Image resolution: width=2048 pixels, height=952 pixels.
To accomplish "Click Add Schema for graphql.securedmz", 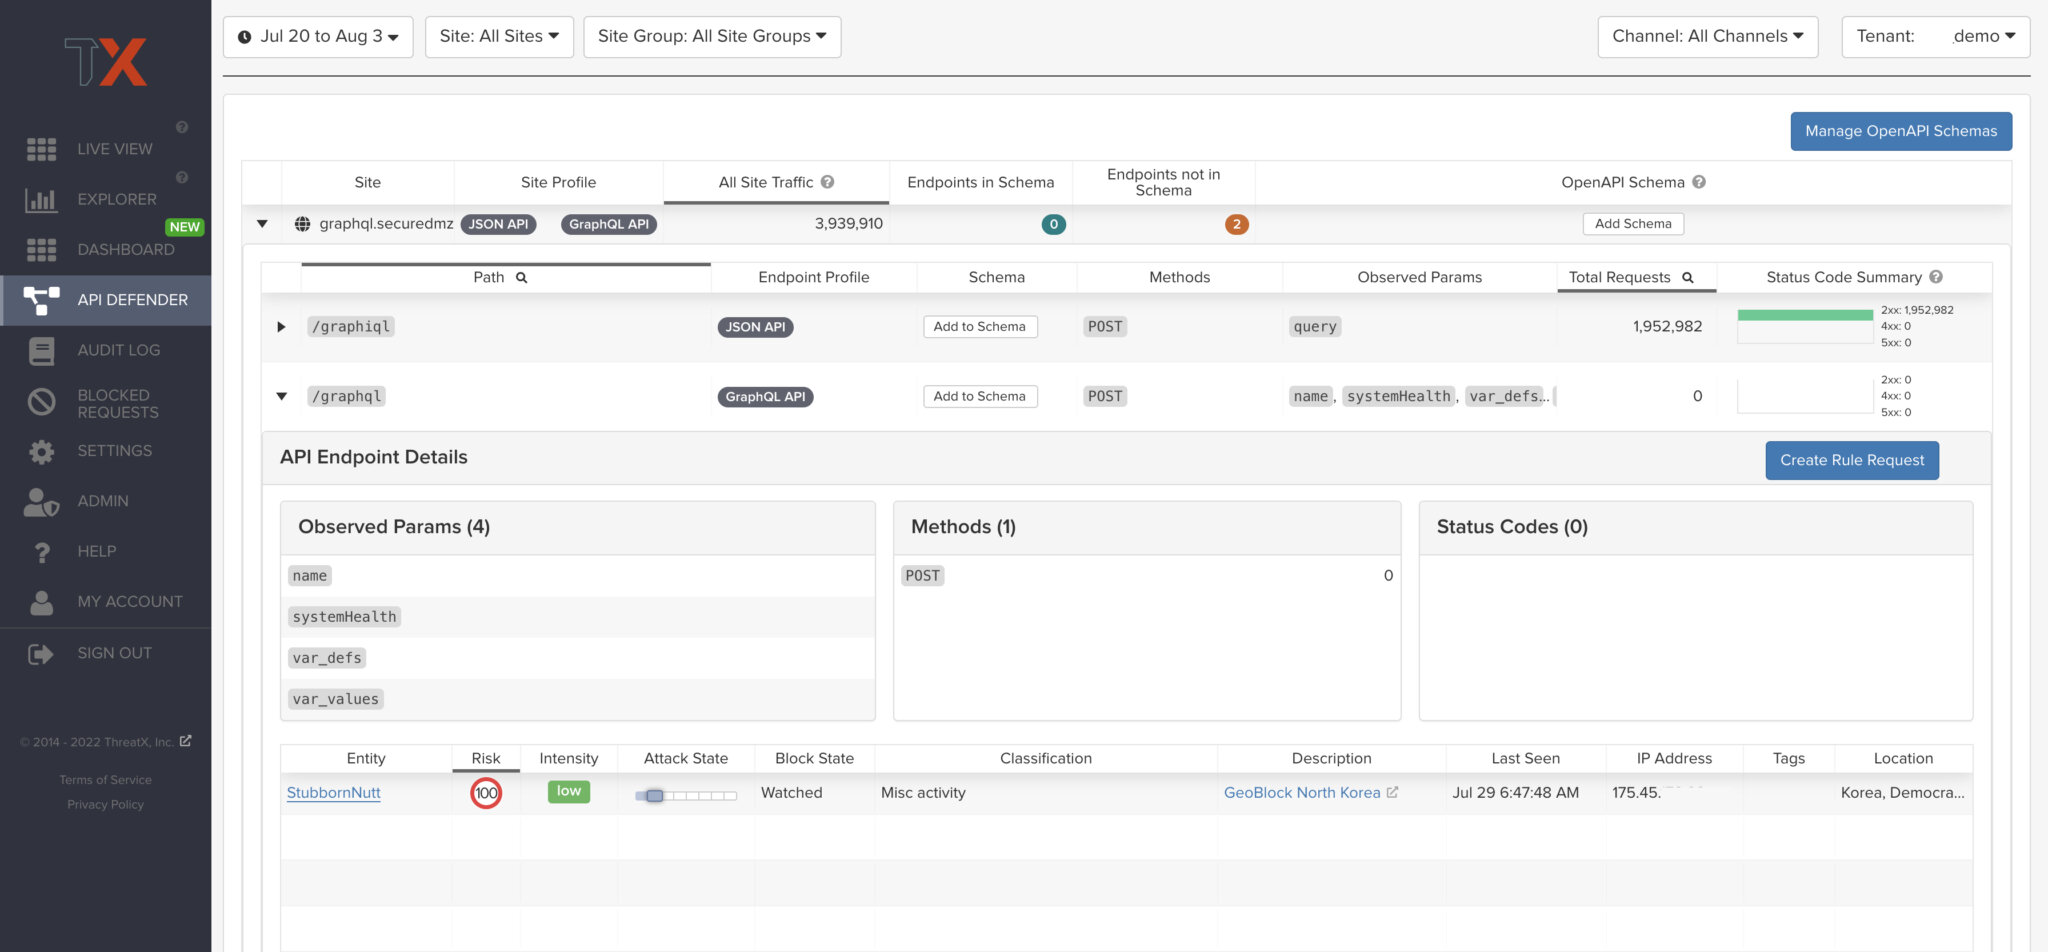I will point(1633,224).
